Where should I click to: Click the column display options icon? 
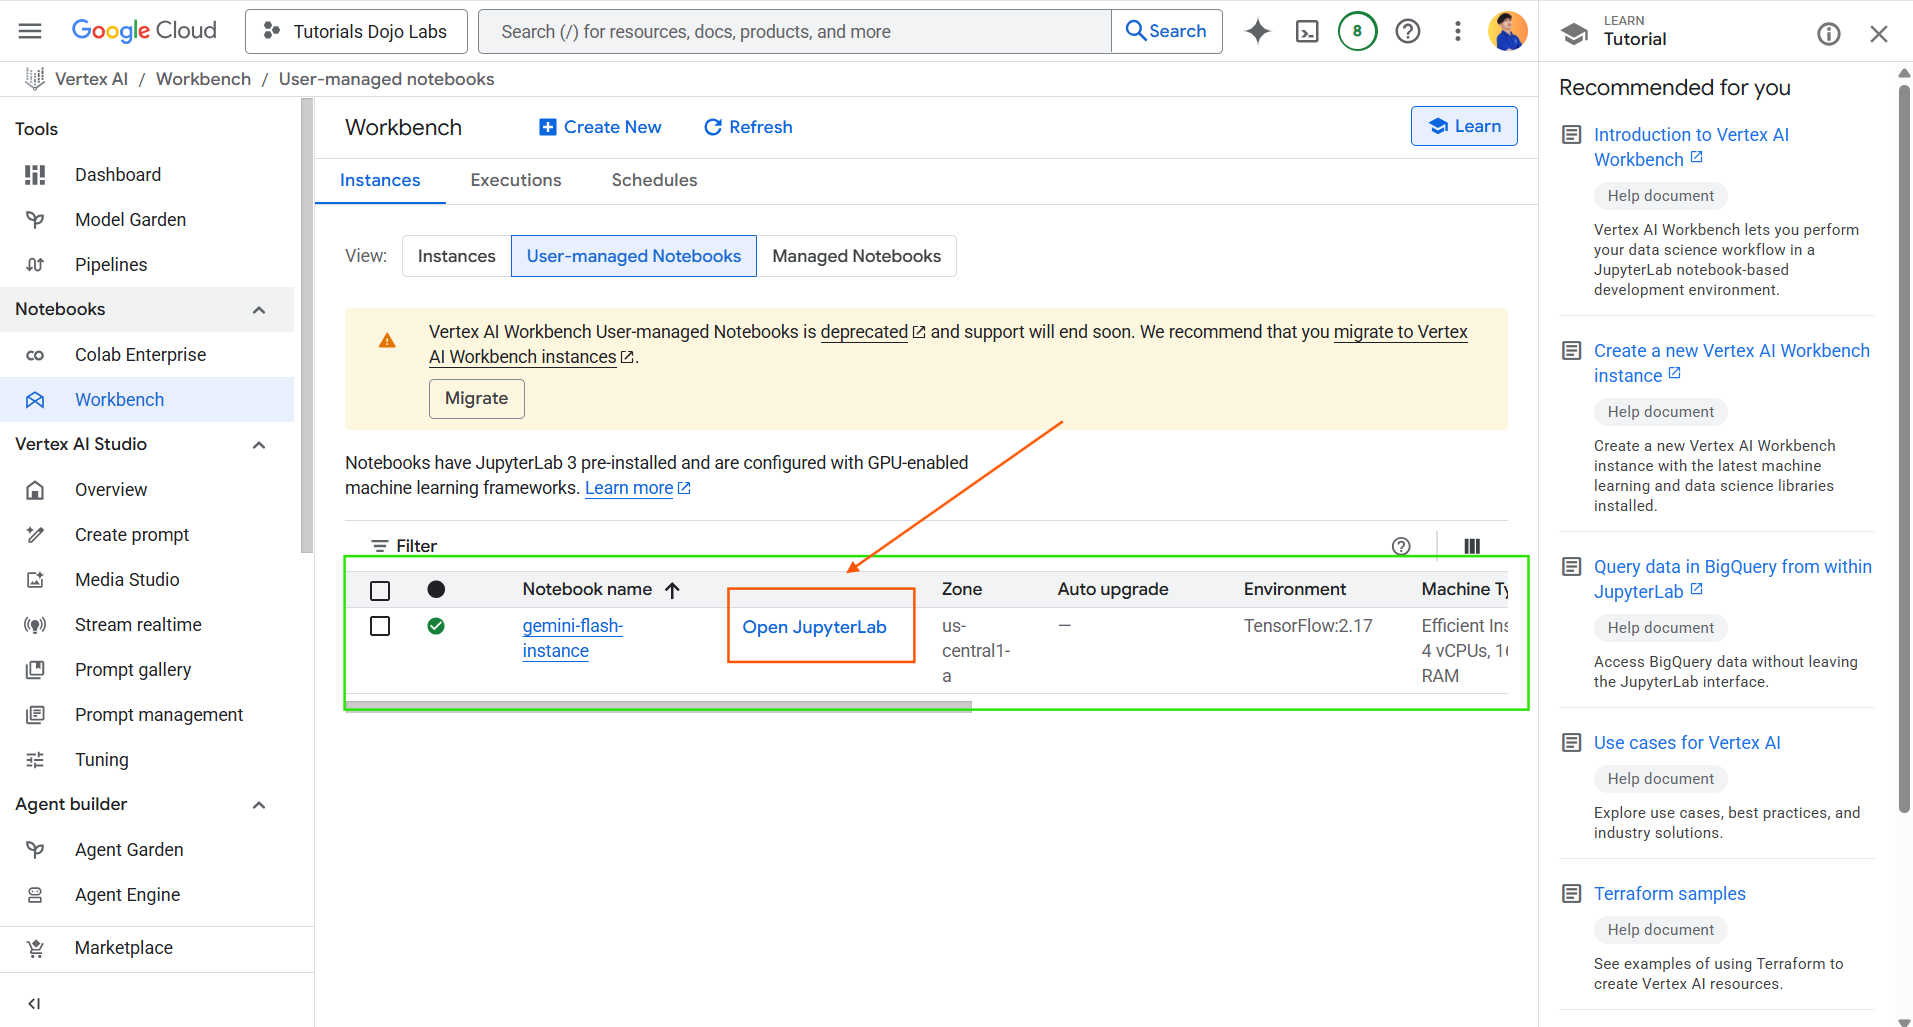[1472, 546]
